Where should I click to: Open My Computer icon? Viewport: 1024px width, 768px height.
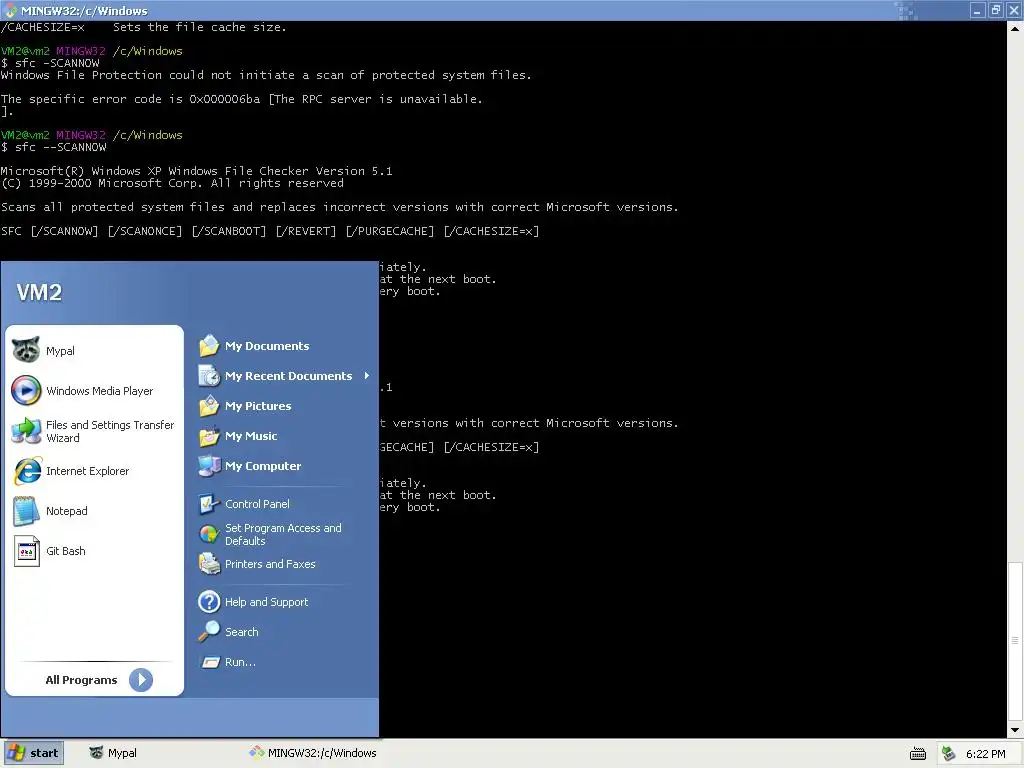point(209,466)
